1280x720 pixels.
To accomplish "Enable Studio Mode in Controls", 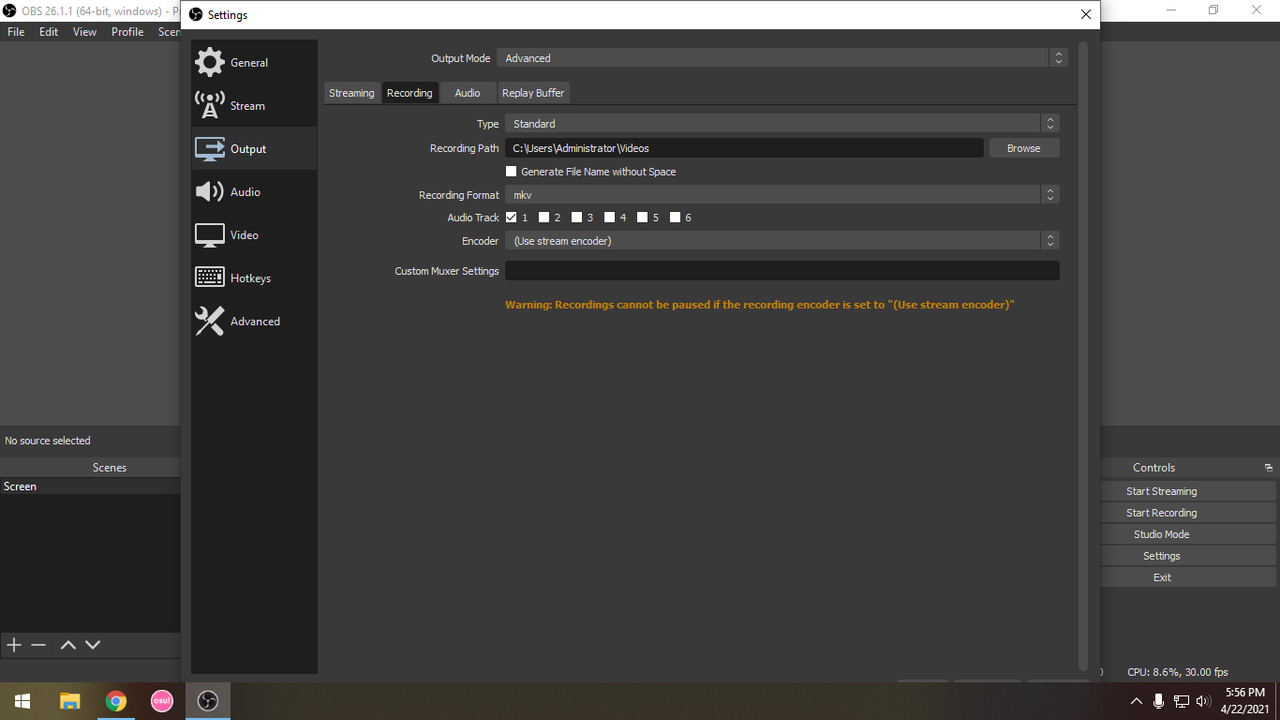I will (x=1161, y=534).
